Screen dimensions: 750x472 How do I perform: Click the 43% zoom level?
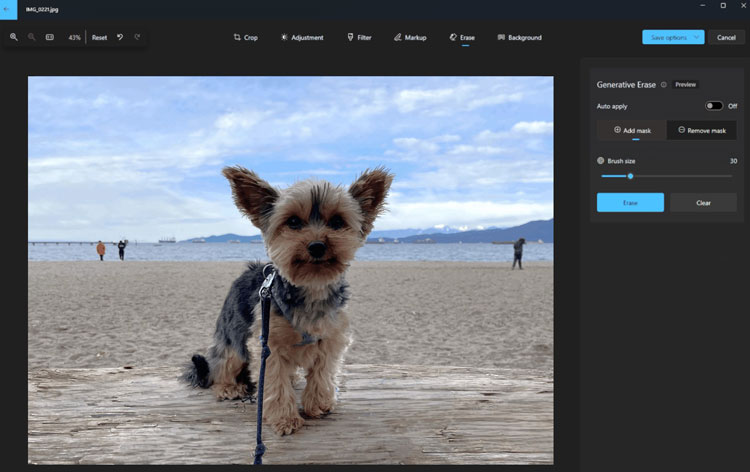[x=74, y=37]
